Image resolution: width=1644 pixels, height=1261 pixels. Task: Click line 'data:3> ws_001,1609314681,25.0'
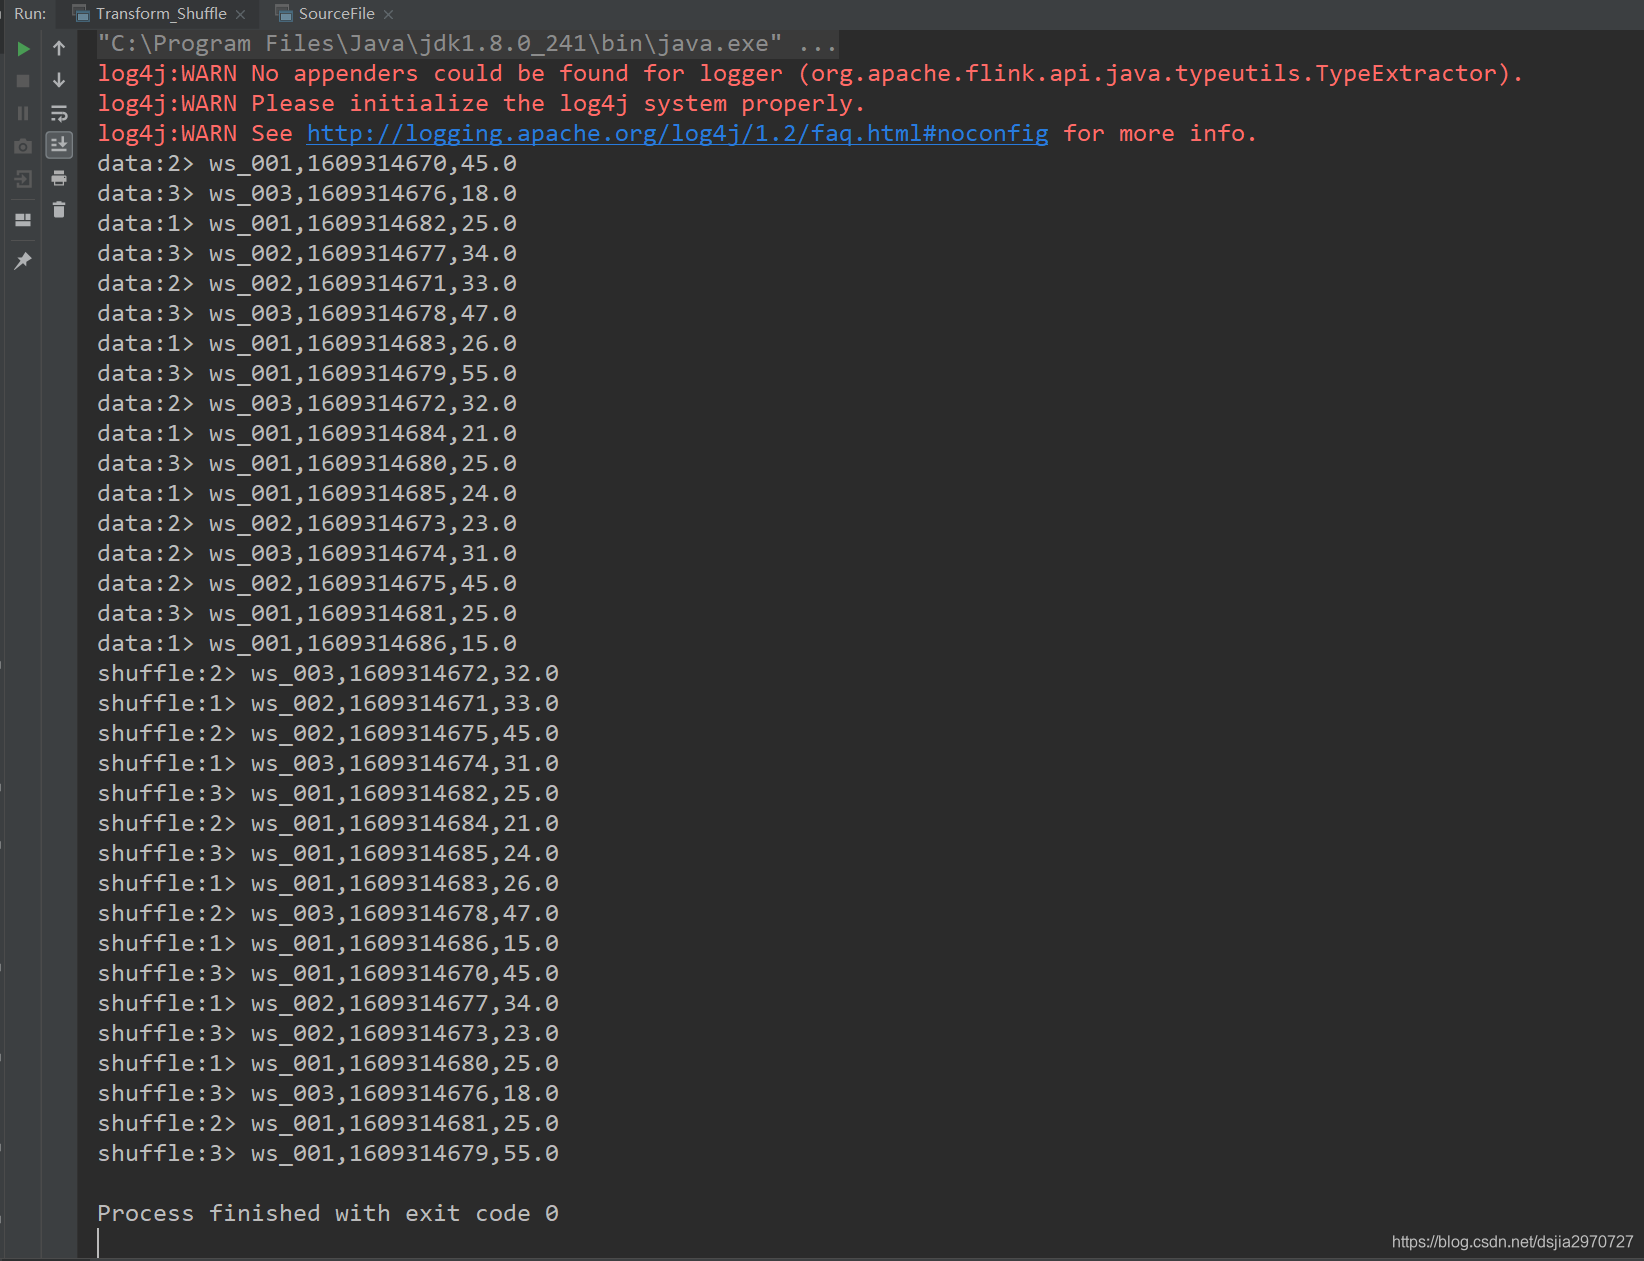pos(307,613)
